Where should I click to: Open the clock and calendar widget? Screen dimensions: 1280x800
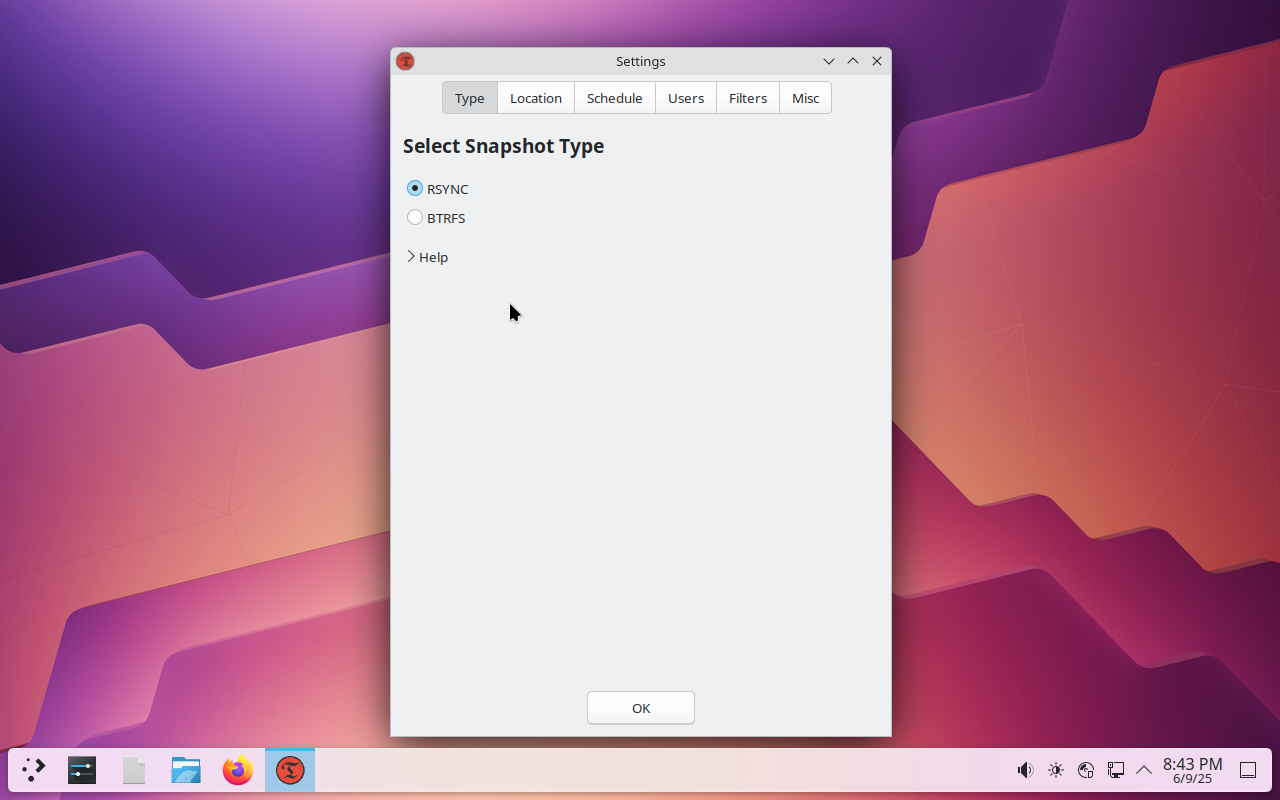(x=1192, y=770)
